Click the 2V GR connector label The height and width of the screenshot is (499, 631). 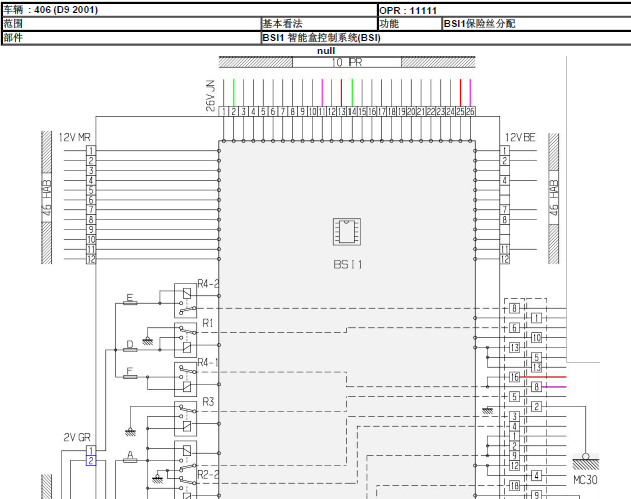pyautogui.click(x=77, y=437)
